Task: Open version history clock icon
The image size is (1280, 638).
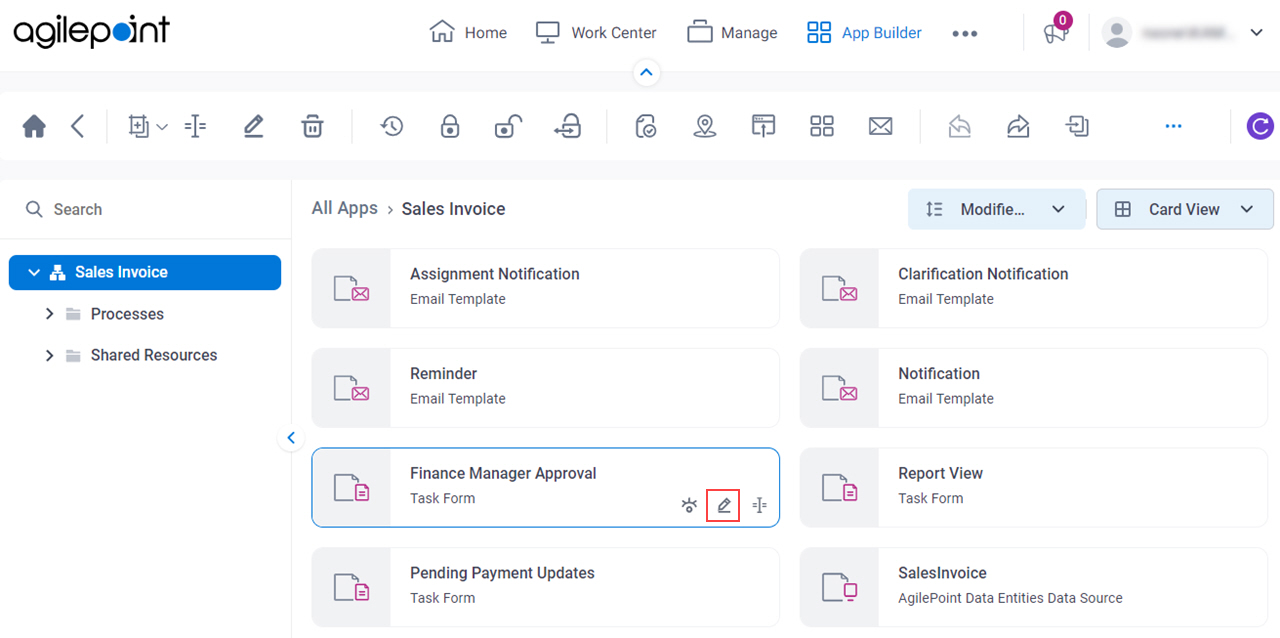Action: point(391,126)
